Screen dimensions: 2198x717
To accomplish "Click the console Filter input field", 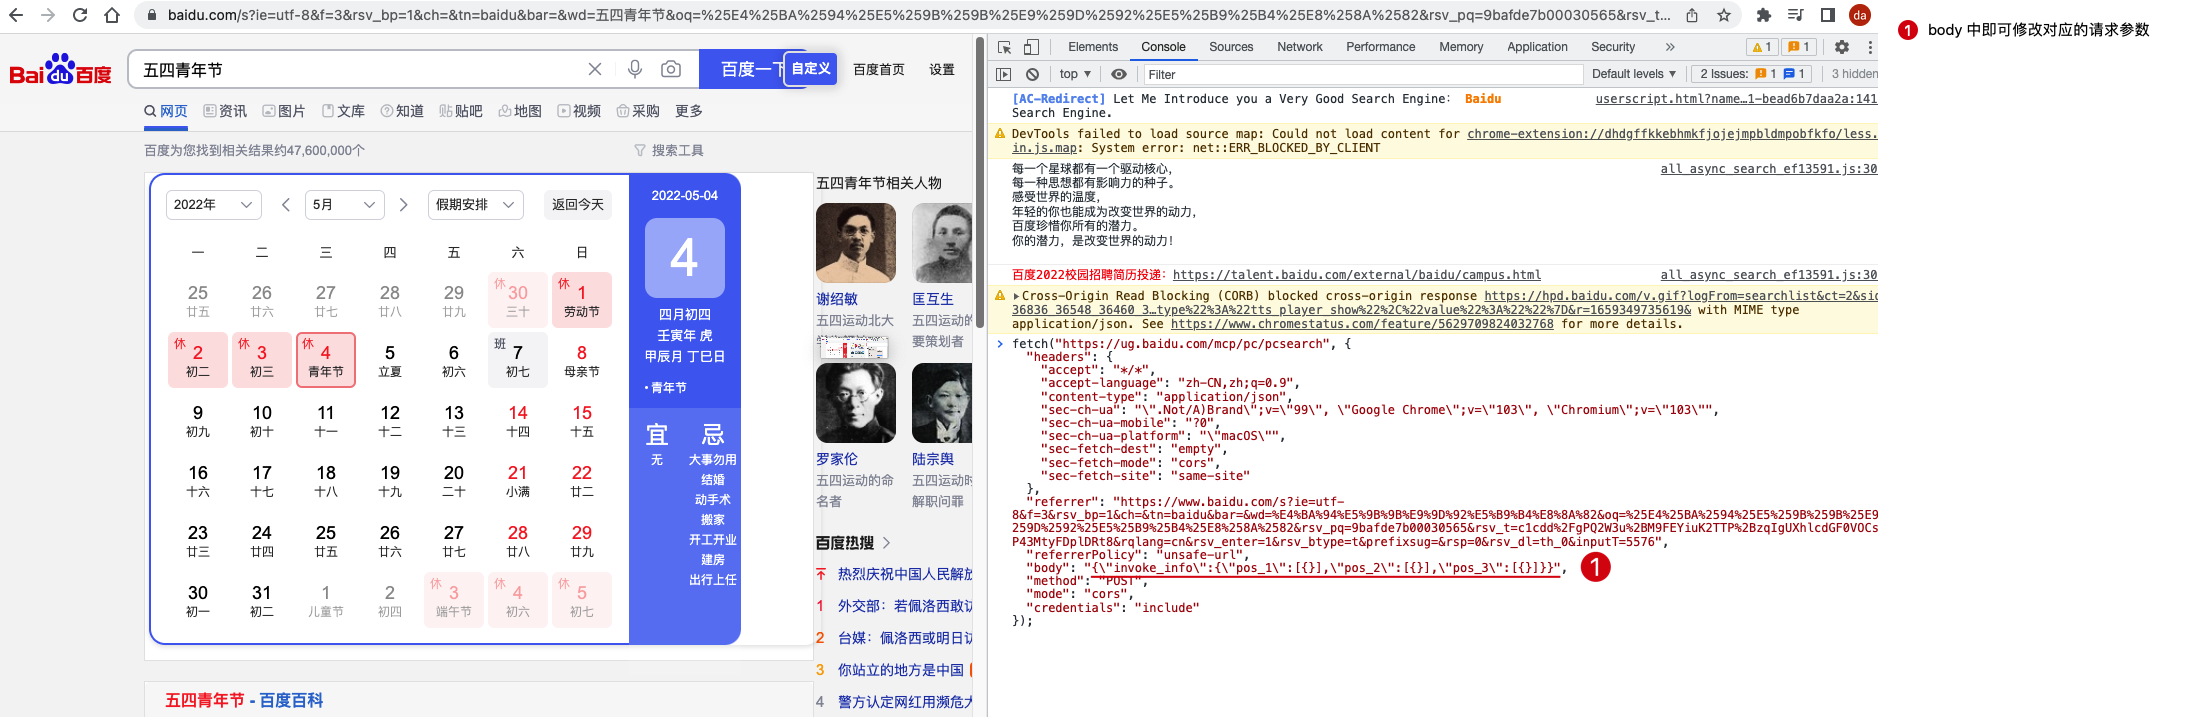I will [1362, 74].
